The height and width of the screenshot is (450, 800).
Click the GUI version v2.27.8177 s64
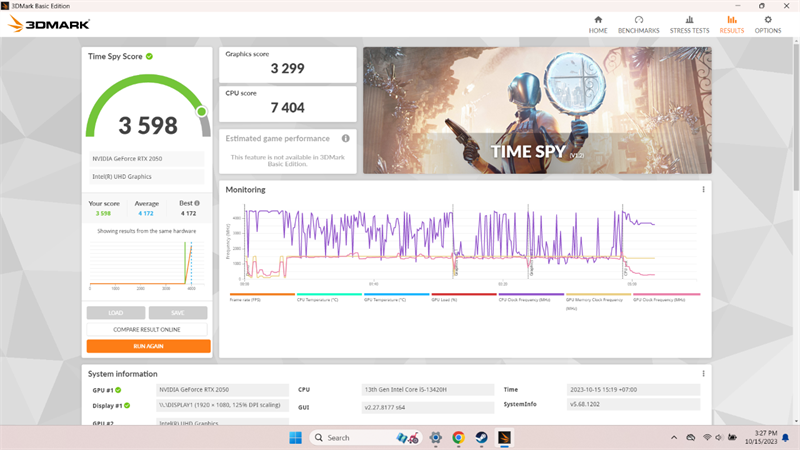click(x=428, y=407)
